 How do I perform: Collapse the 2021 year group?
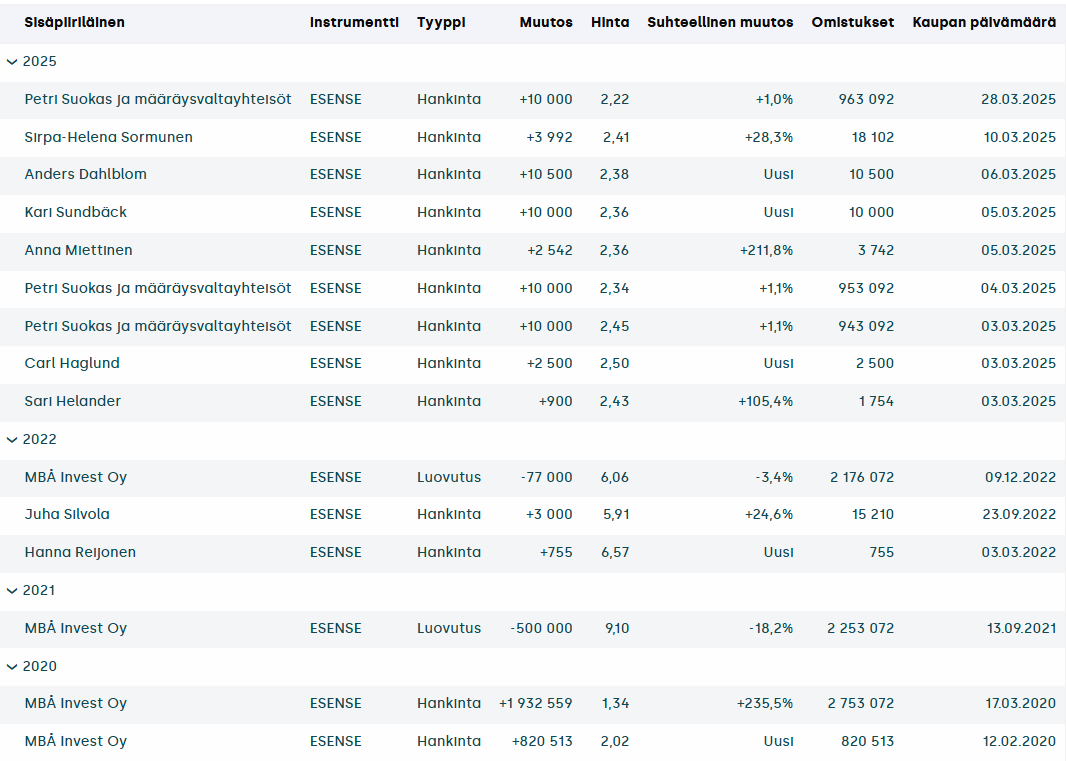point(12,591)
